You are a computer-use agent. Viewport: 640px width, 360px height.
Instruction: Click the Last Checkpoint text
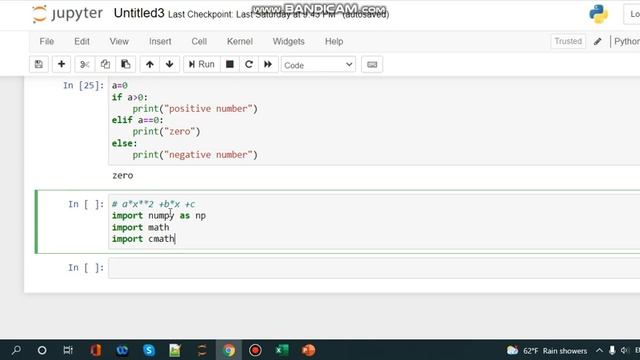[x=278, y=15]
